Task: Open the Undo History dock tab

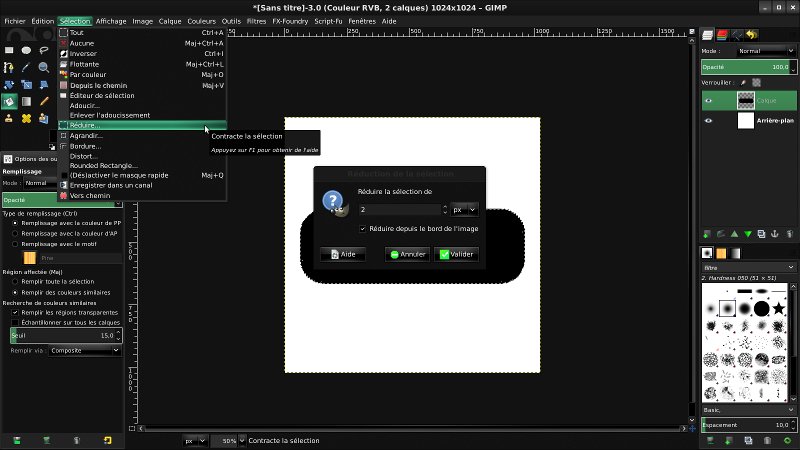Action: [x=752, y=35]
